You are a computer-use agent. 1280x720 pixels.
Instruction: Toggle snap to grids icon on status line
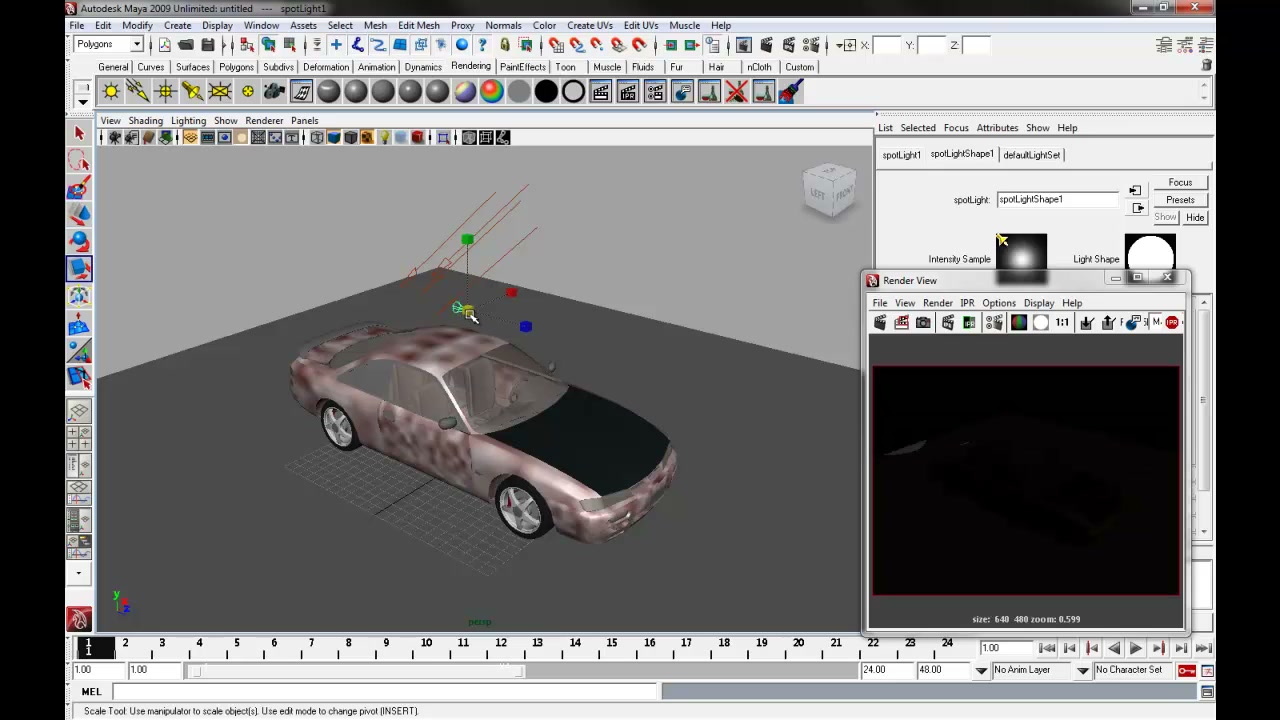[x=556, y=45]
